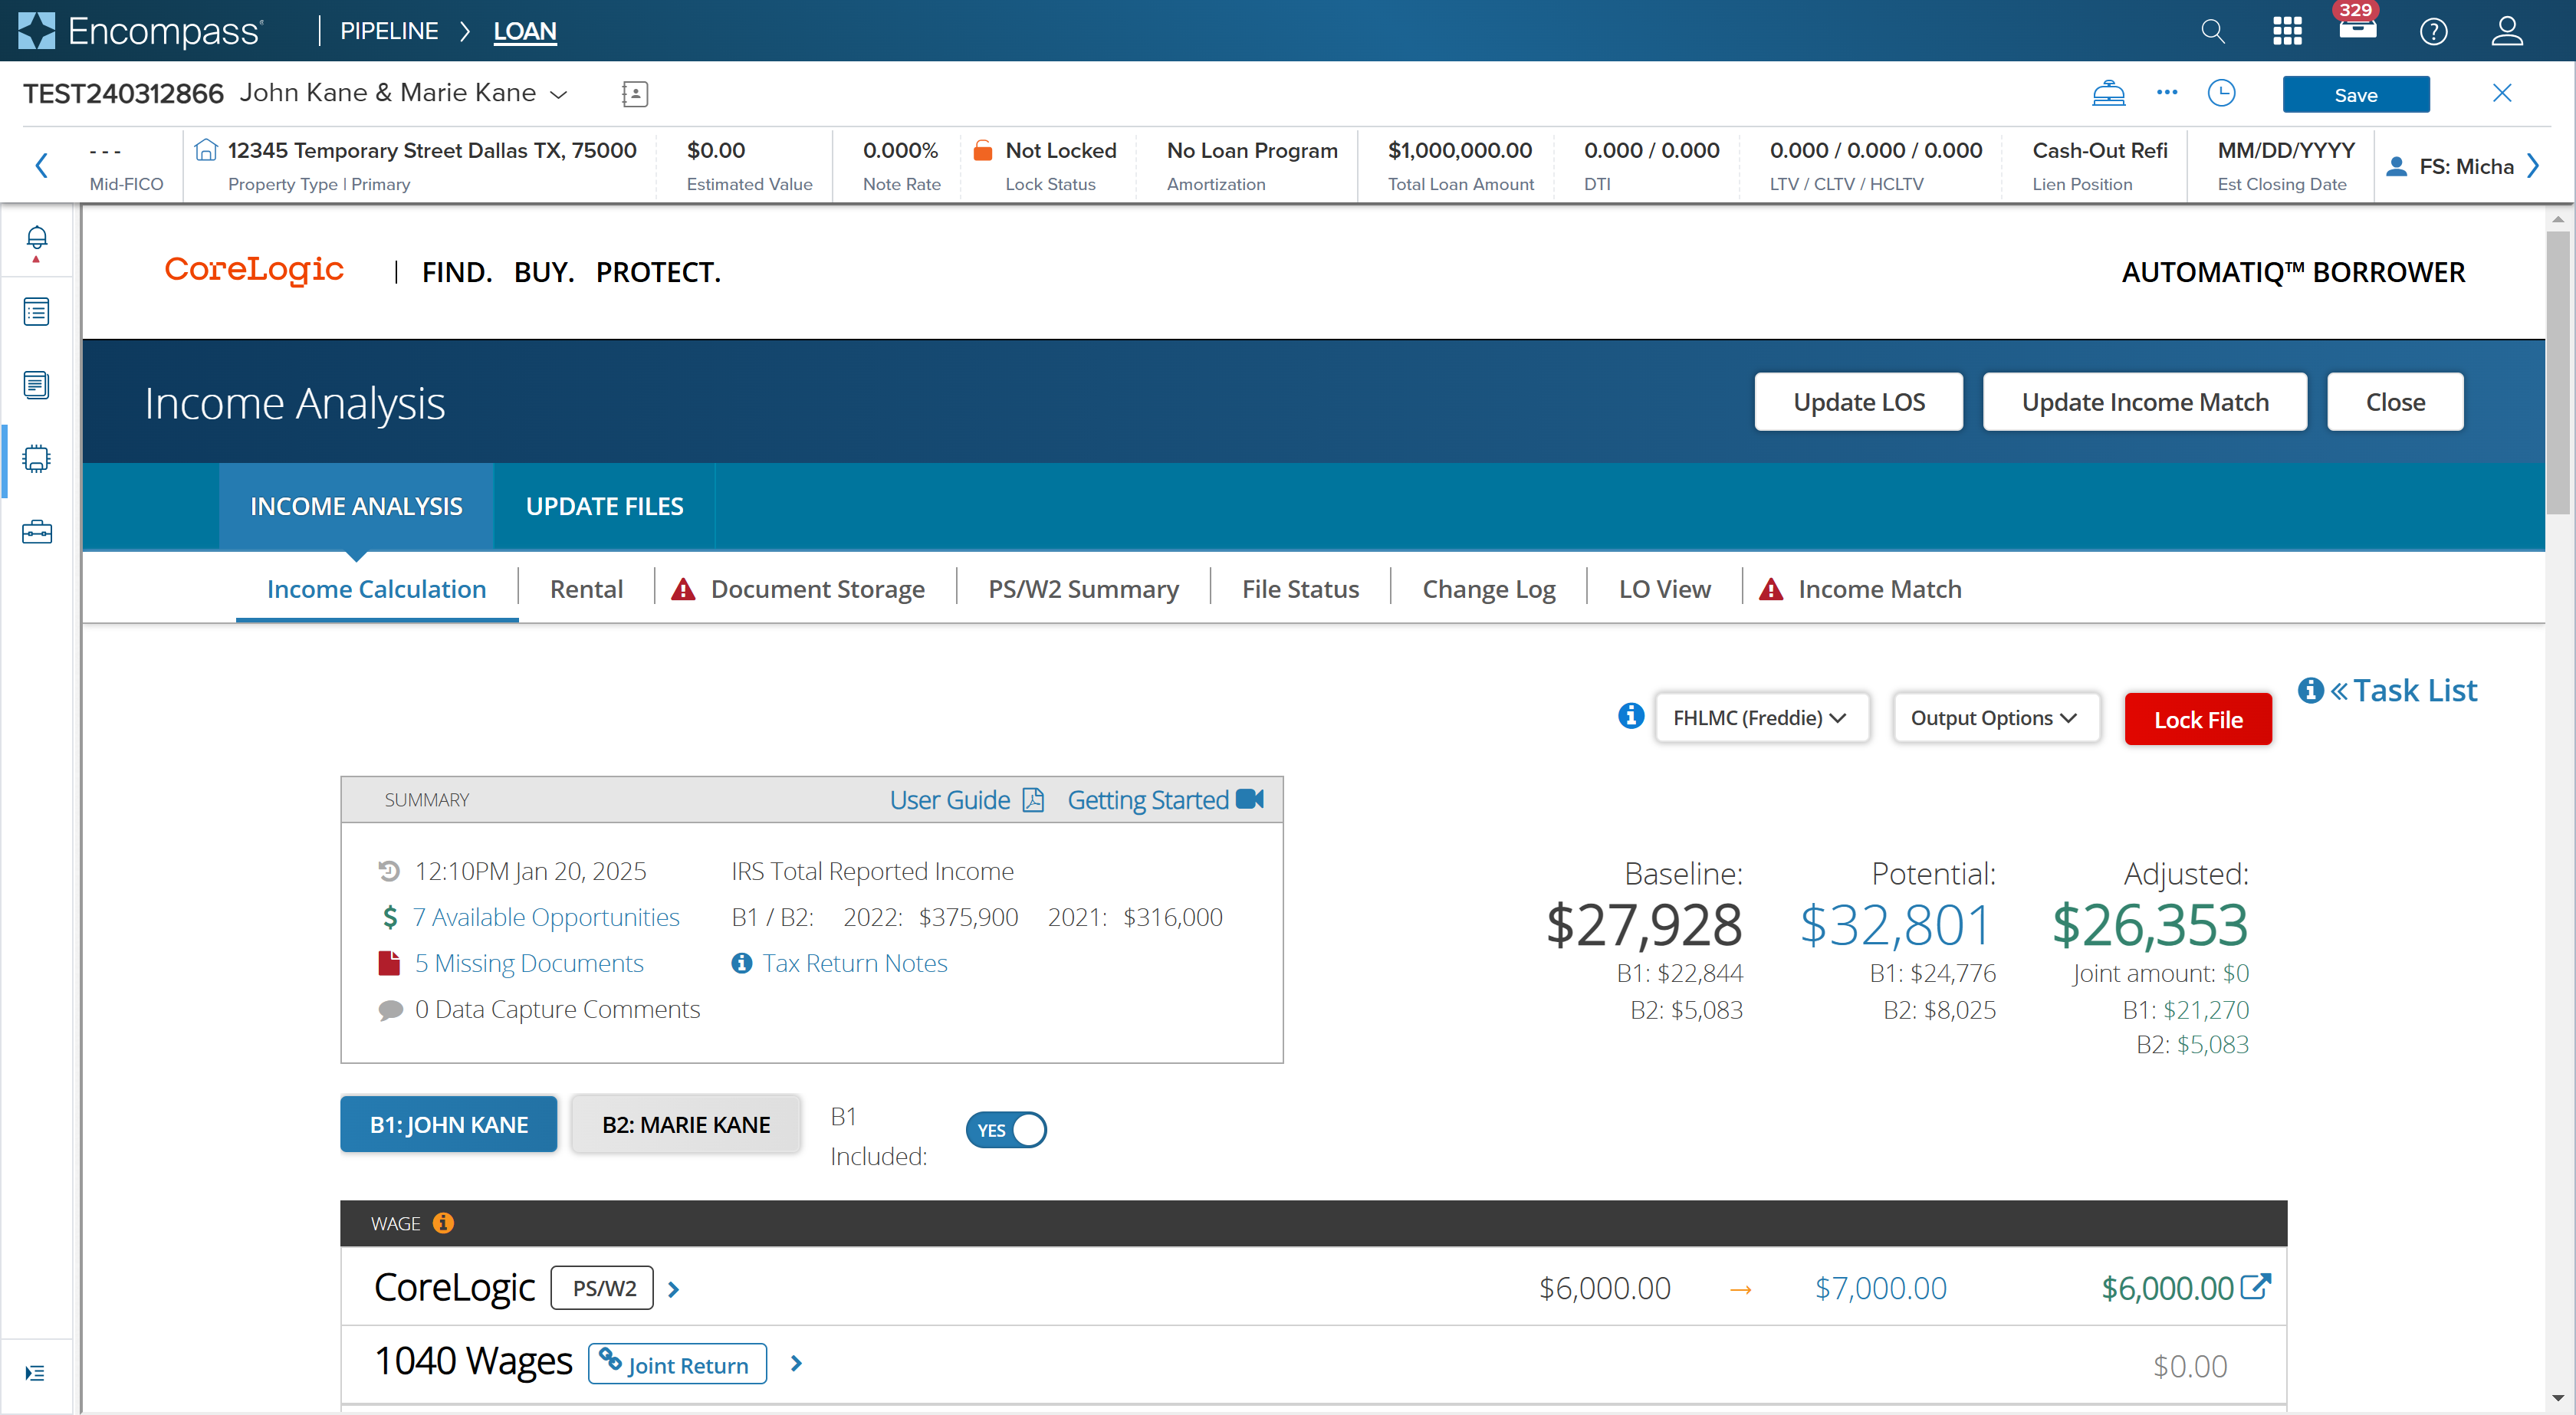Click the Document Storage warning triangle icon
The height and width of the screenshot is (1415, 2576).
pyautogui.click(x=683, y=590)
